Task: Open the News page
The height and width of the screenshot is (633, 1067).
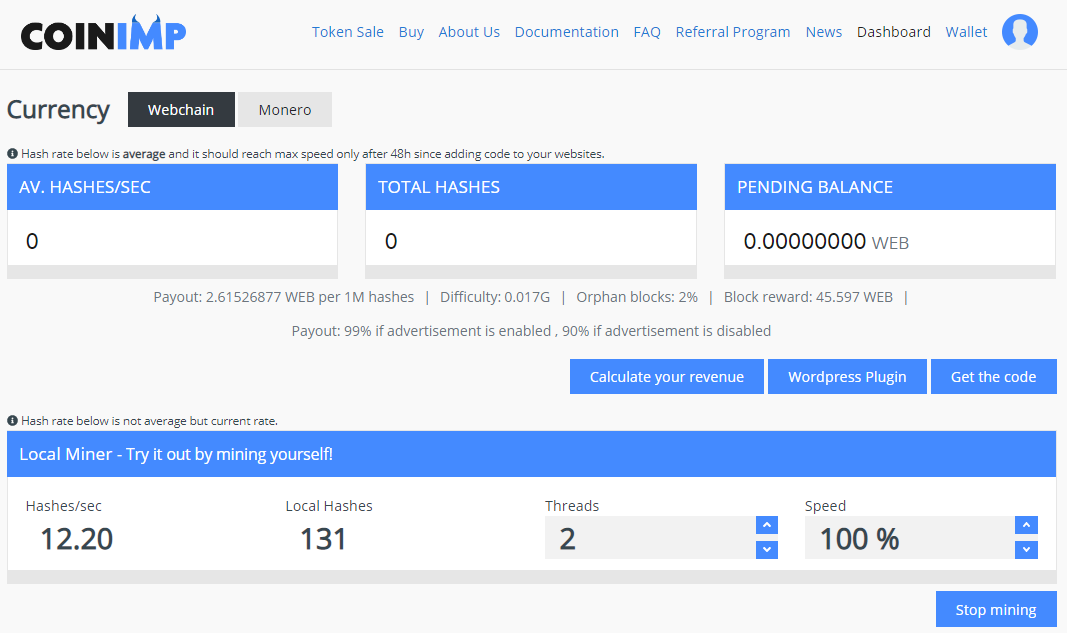Action: point(823,32)
